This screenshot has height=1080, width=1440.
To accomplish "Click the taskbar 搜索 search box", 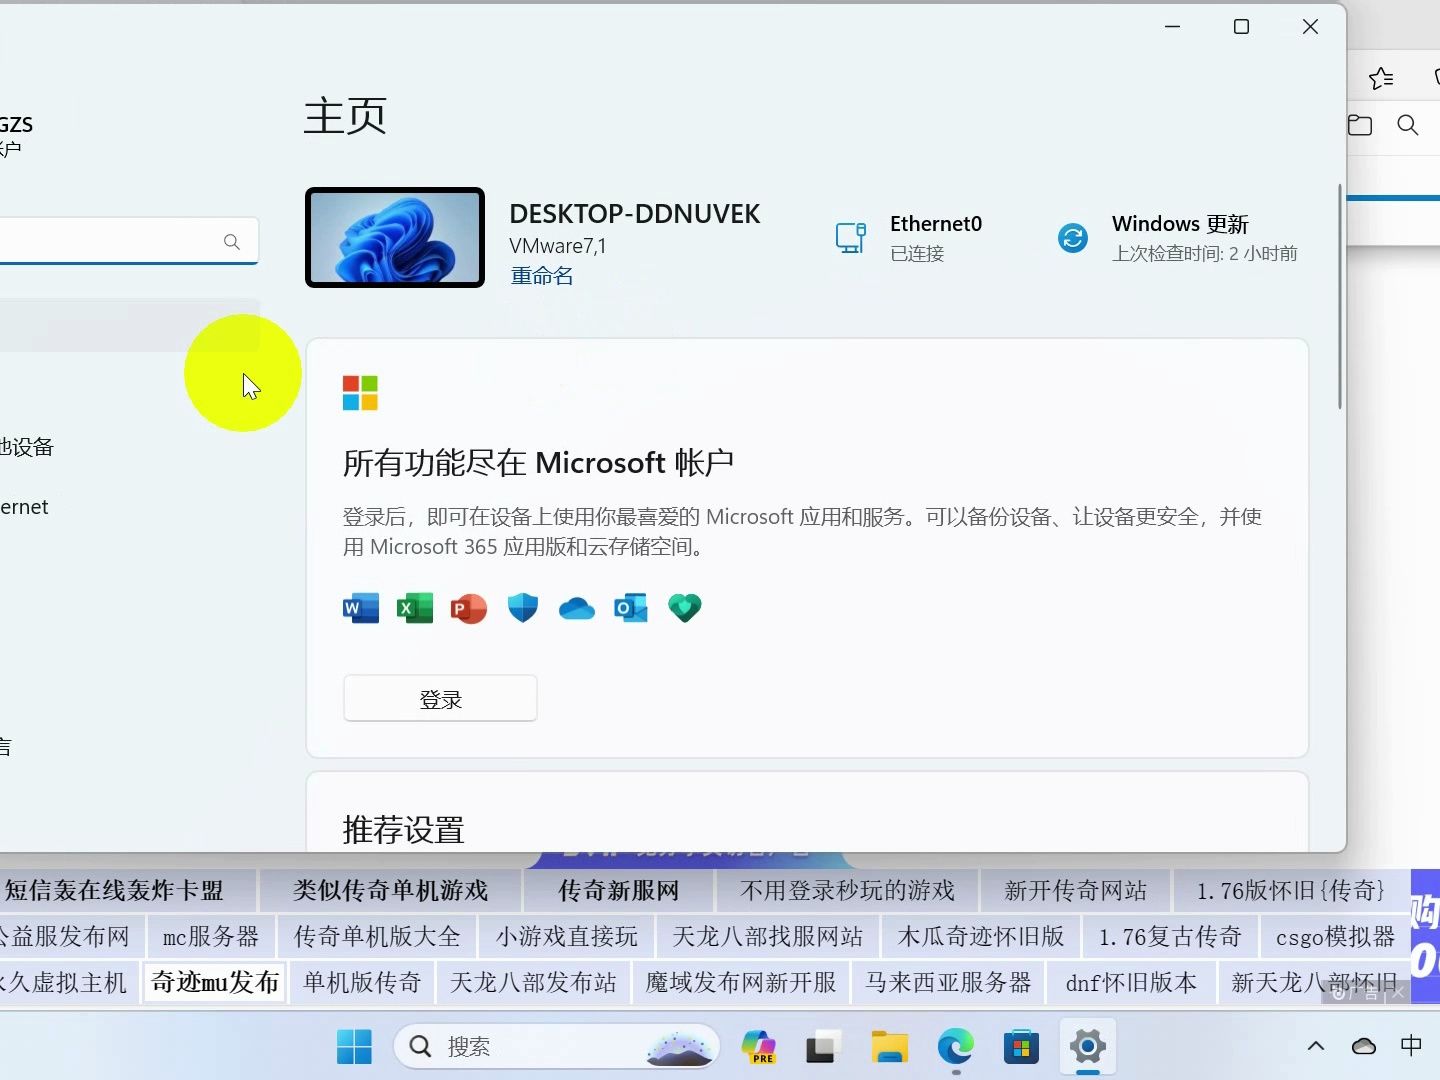I will coord(556,1047).
